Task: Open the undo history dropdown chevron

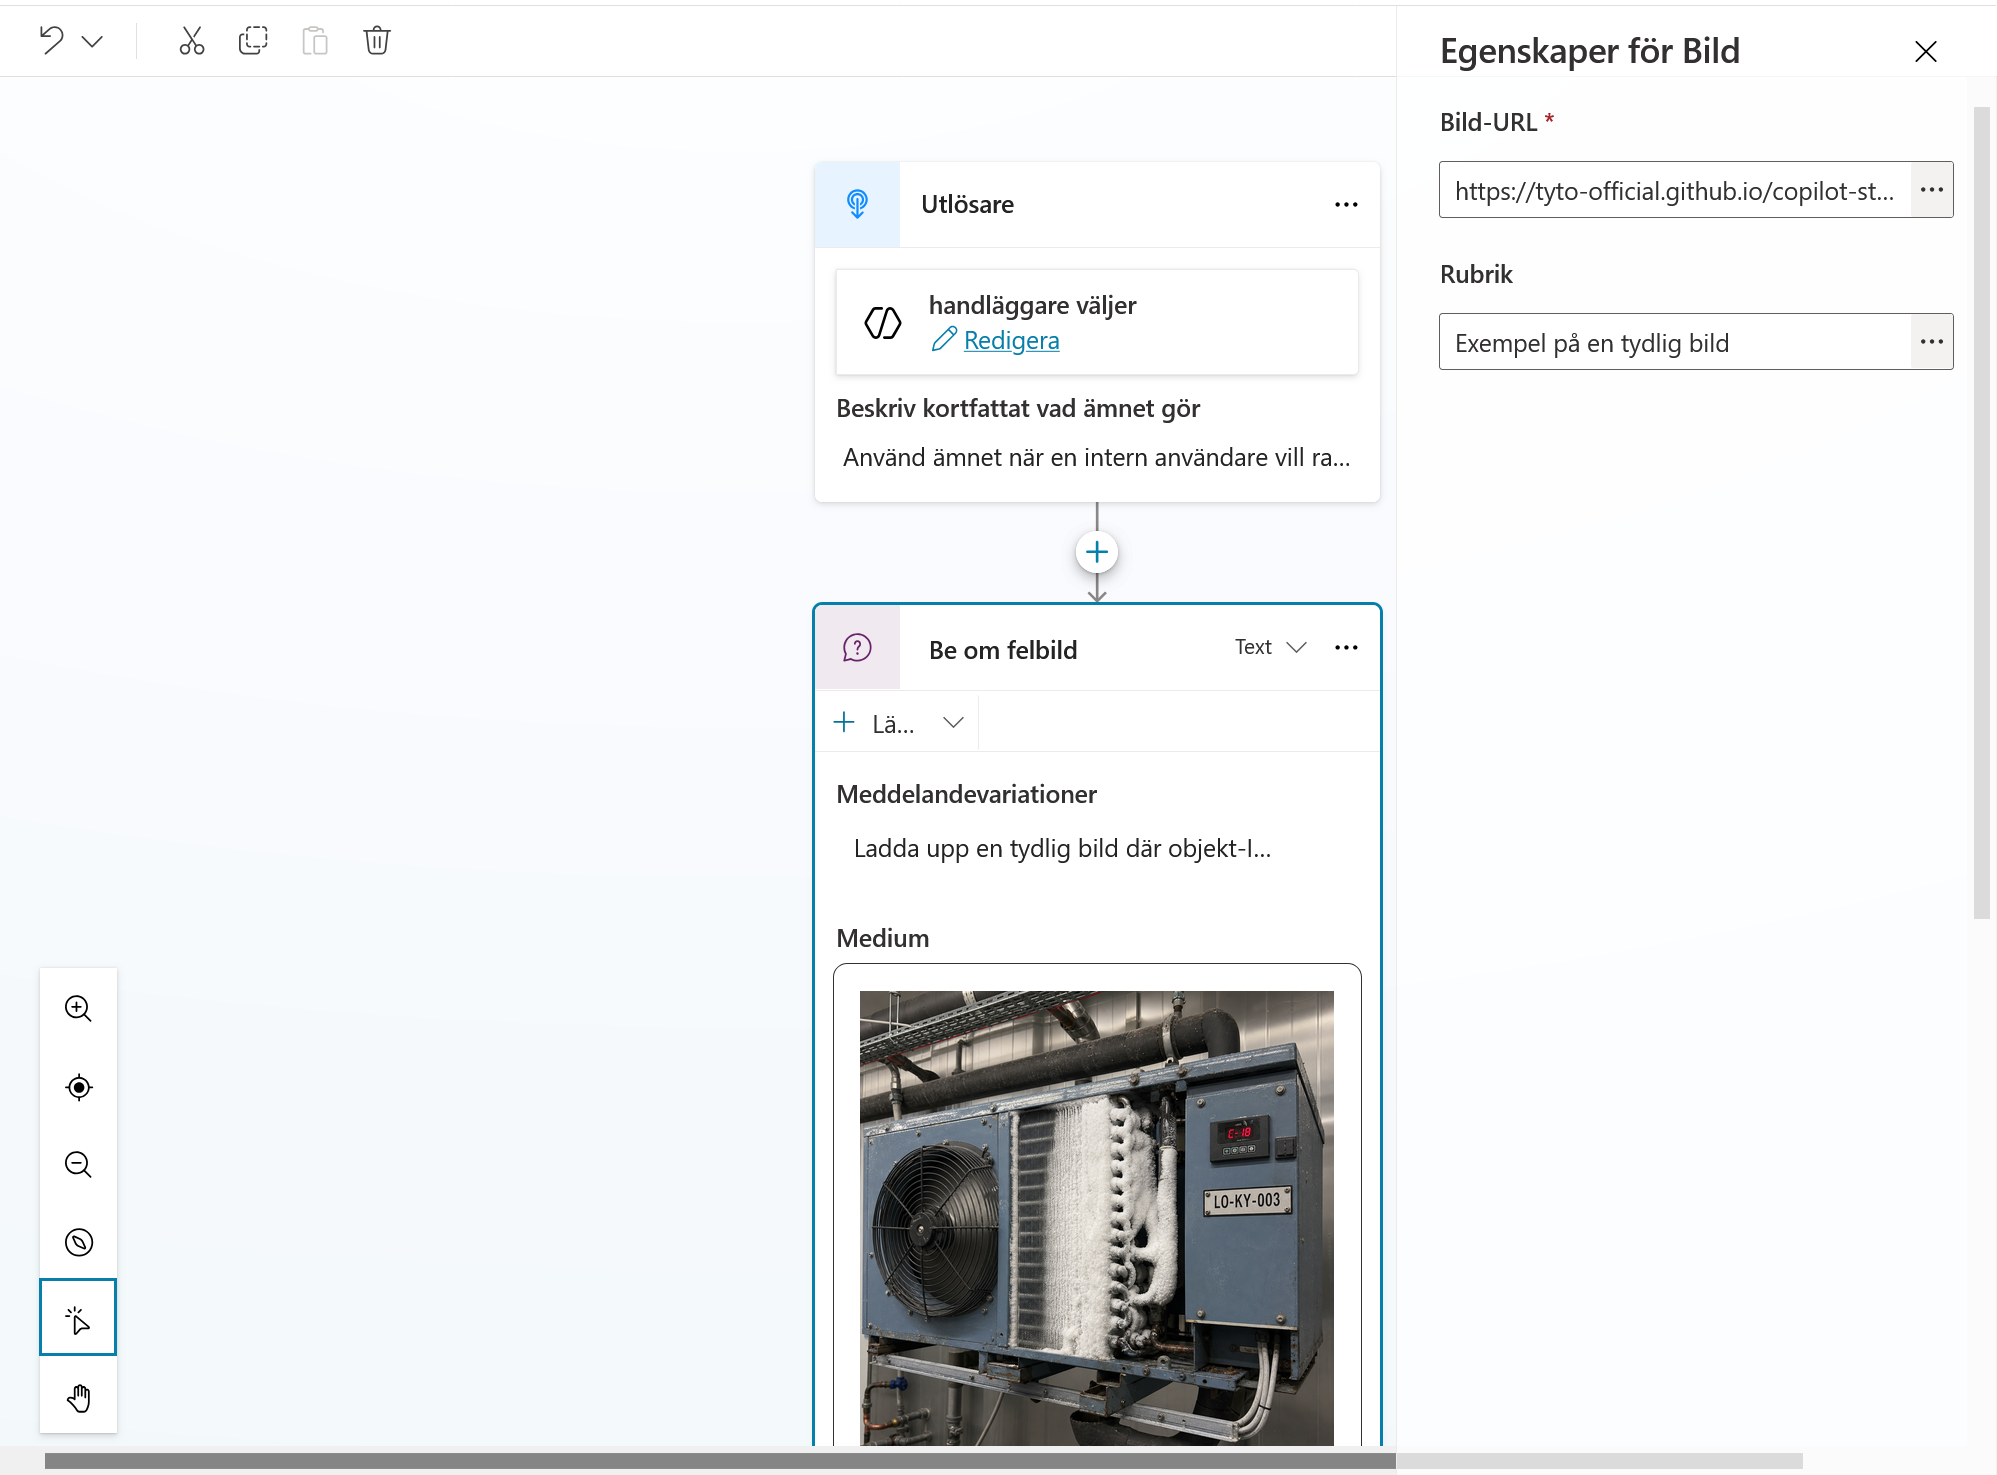Action: (92, 41)
